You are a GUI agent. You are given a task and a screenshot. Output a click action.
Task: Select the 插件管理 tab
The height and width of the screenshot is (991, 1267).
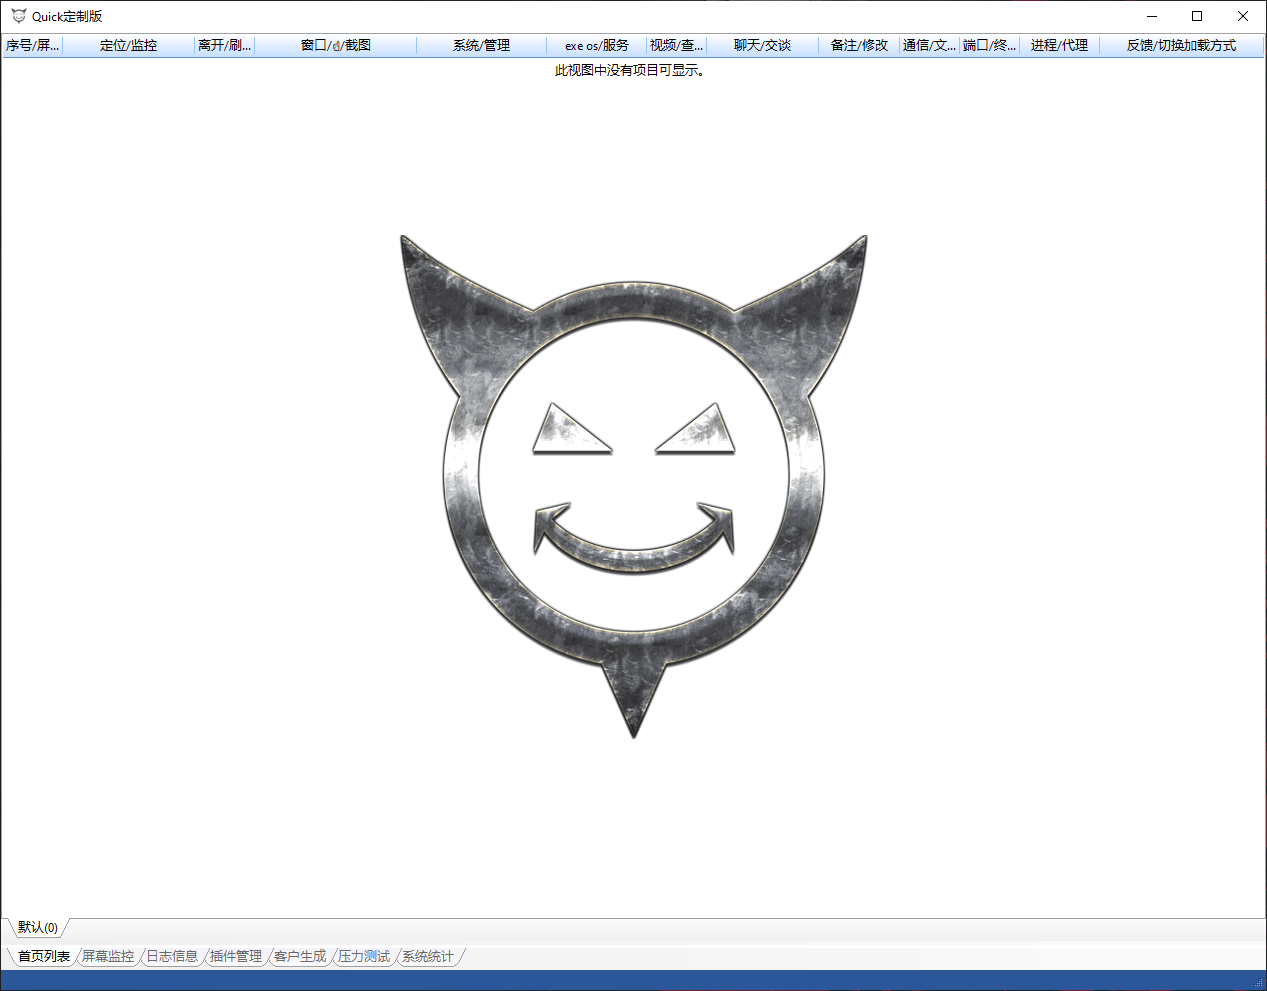coord(236,956)
